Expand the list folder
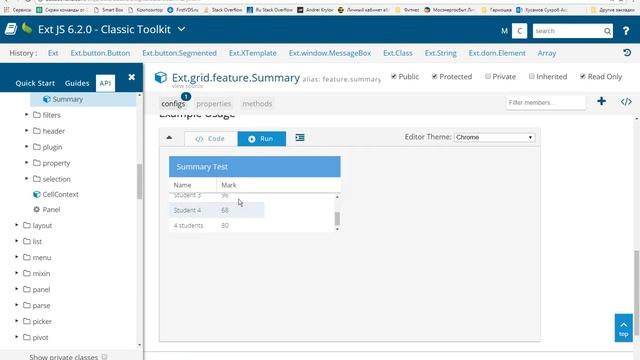Image resolution: width=640 pixels, height=360 pixels. [x=17, y=241]
